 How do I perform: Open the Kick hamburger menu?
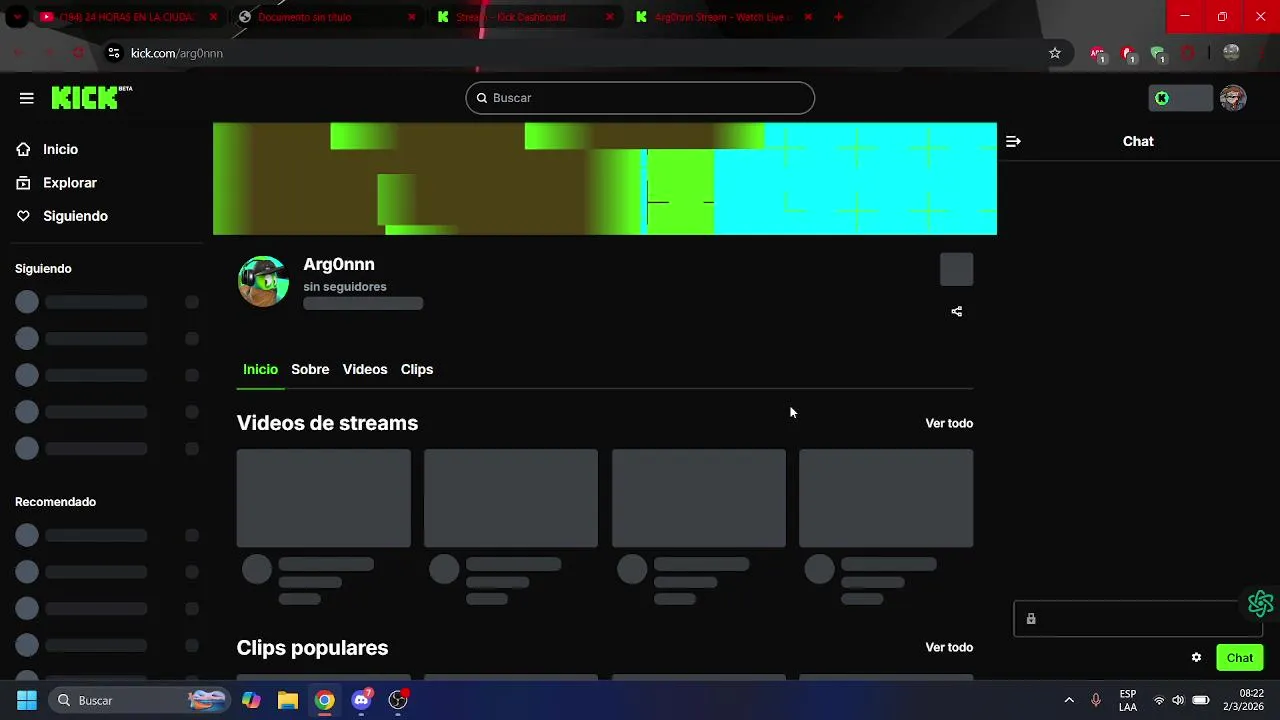coord(27,98)
